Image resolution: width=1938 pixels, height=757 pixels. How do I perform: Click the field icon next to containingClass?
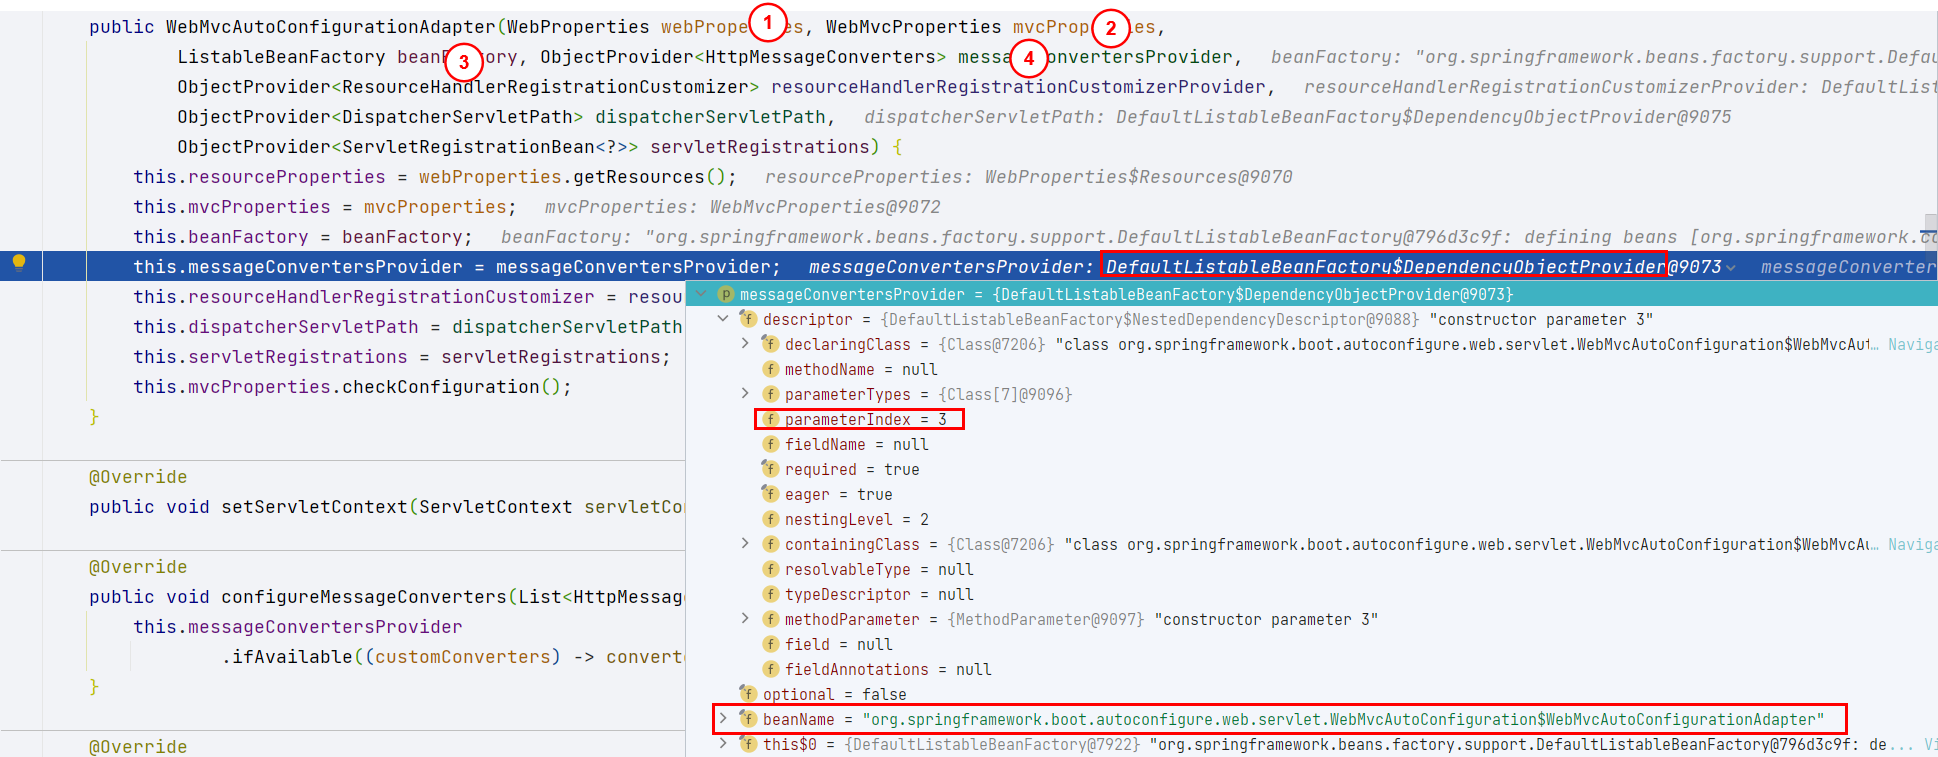[x=770, y=544]
